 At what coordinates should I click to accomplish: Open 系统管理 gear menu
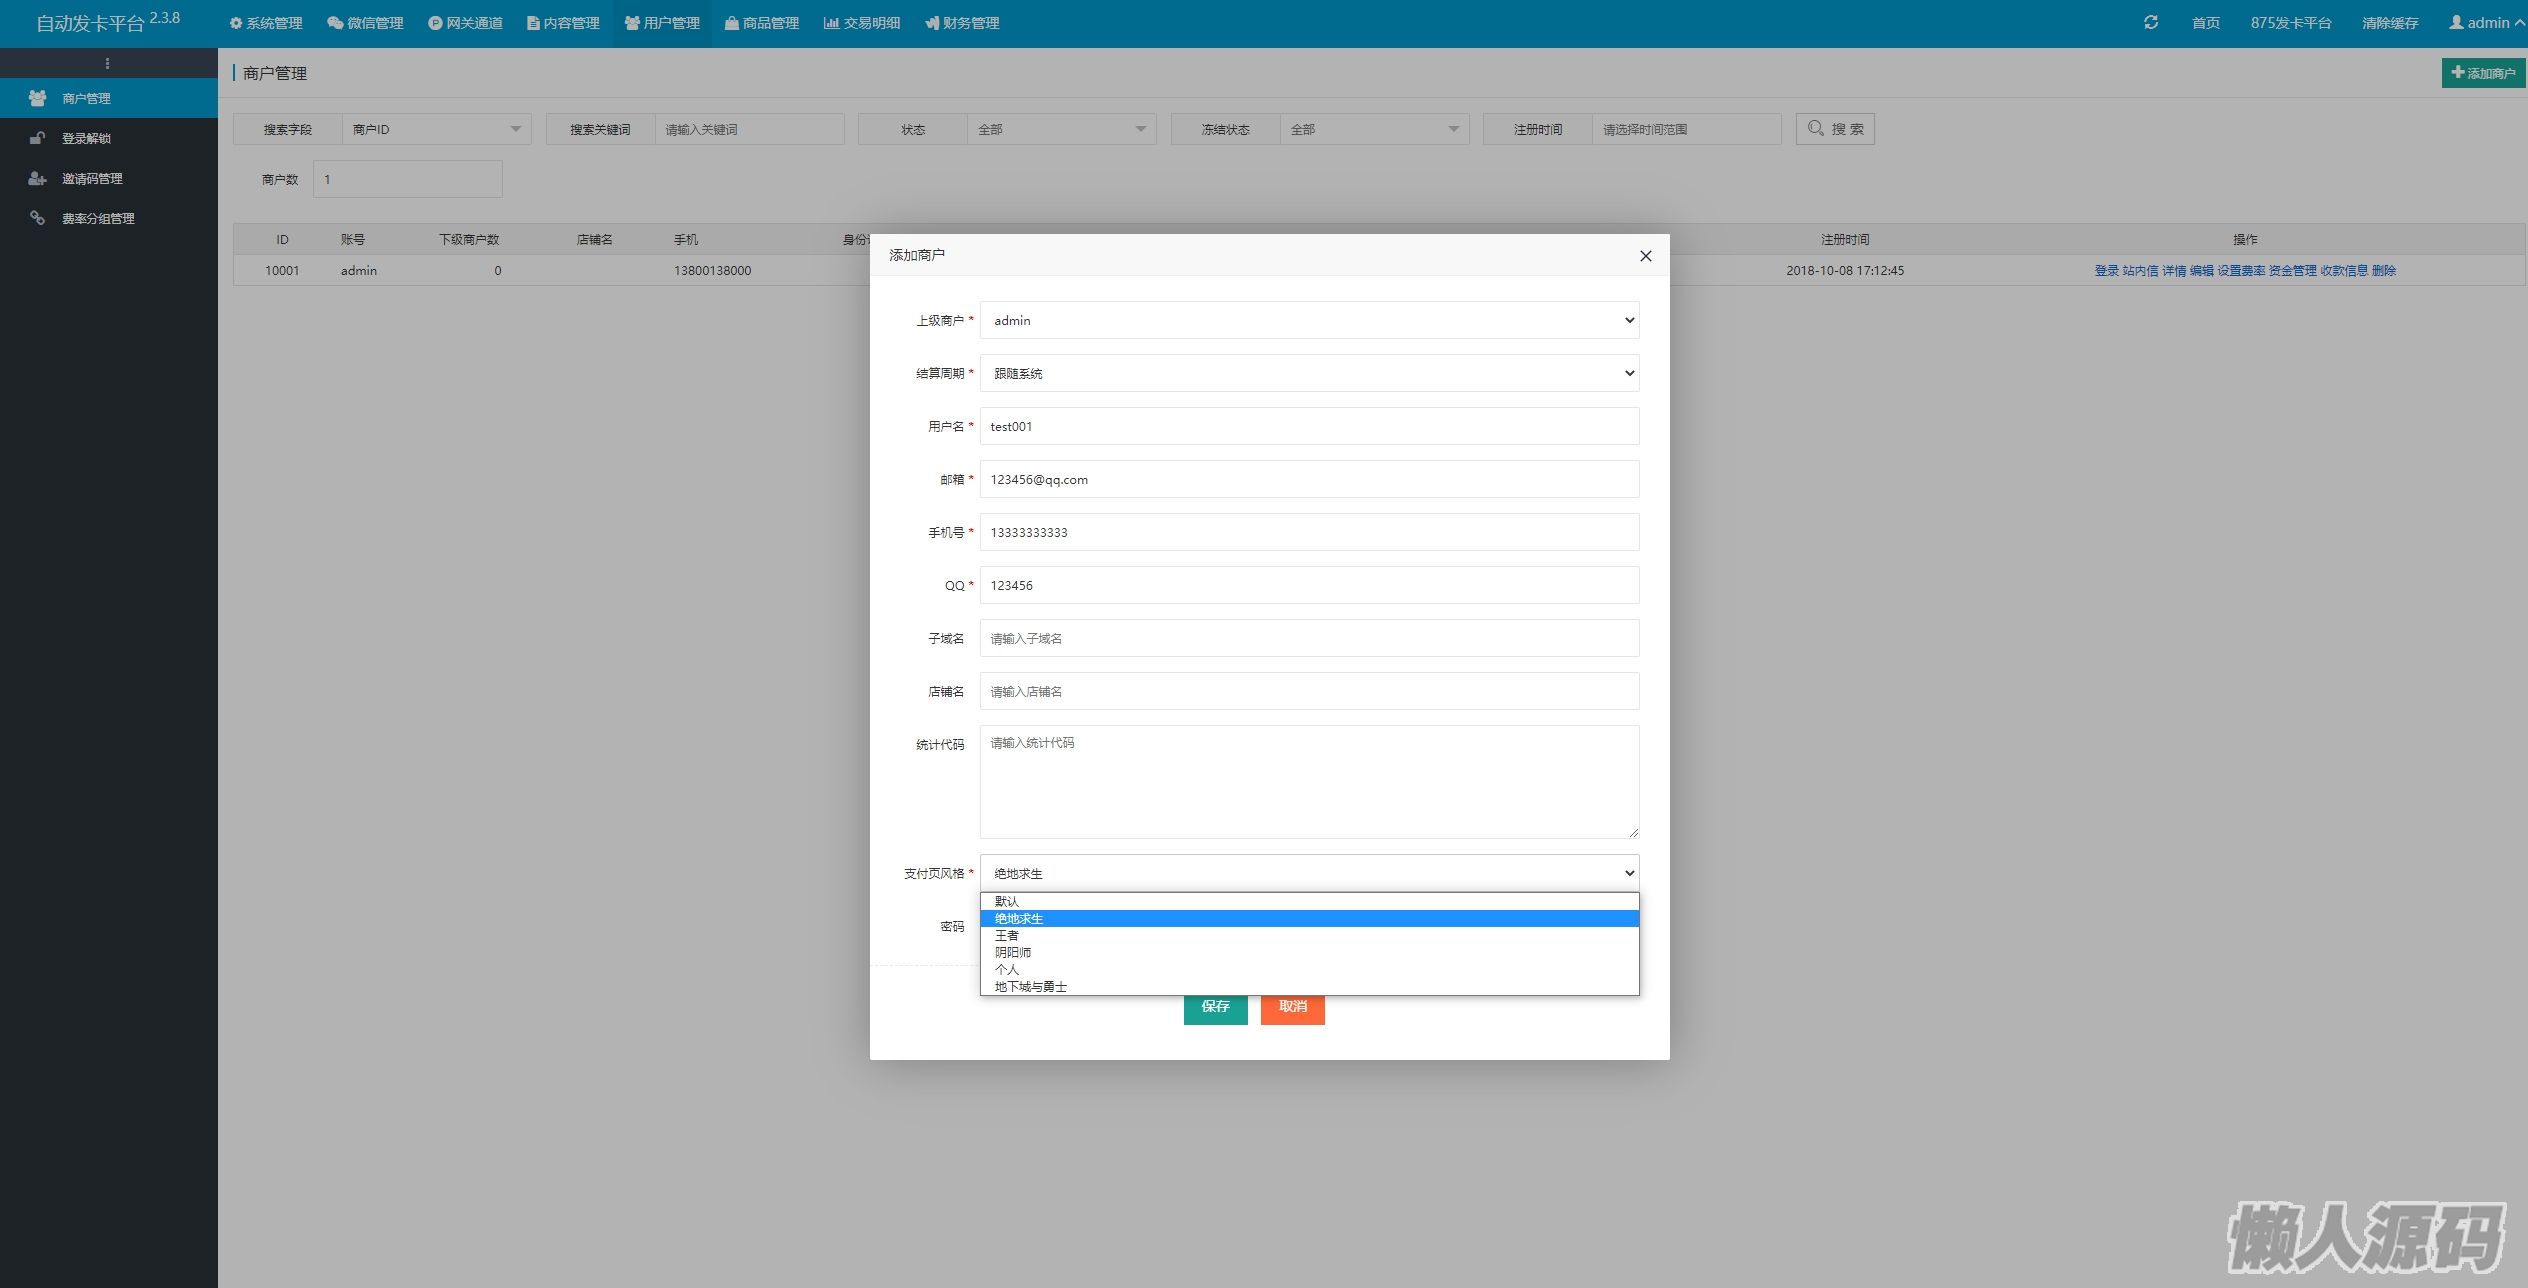click(x=266, y=23)
